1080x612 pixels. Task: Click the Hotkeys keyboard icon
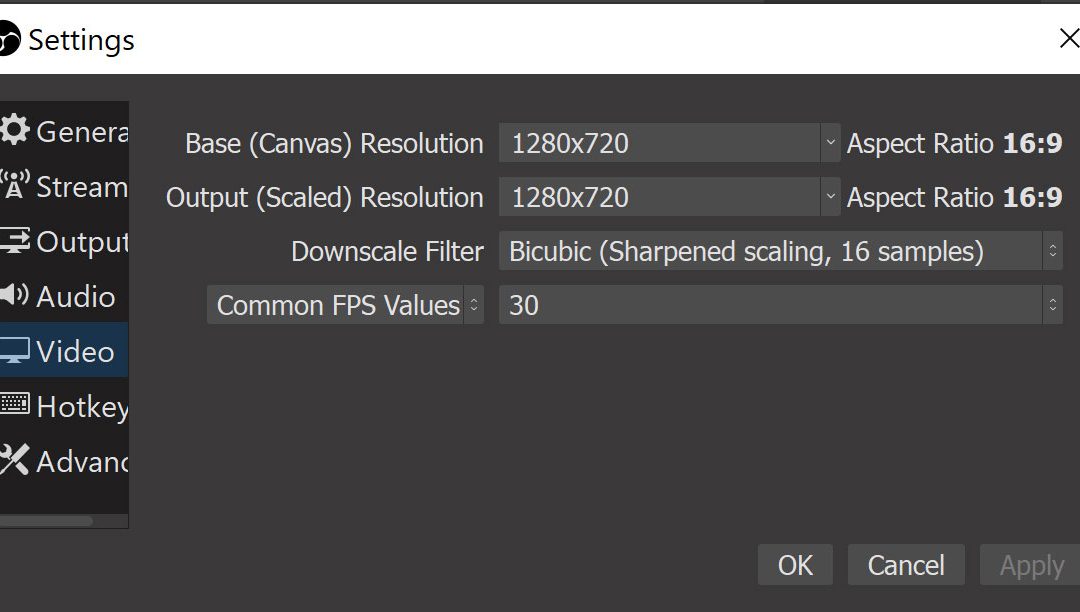click(x=14, y=405)
